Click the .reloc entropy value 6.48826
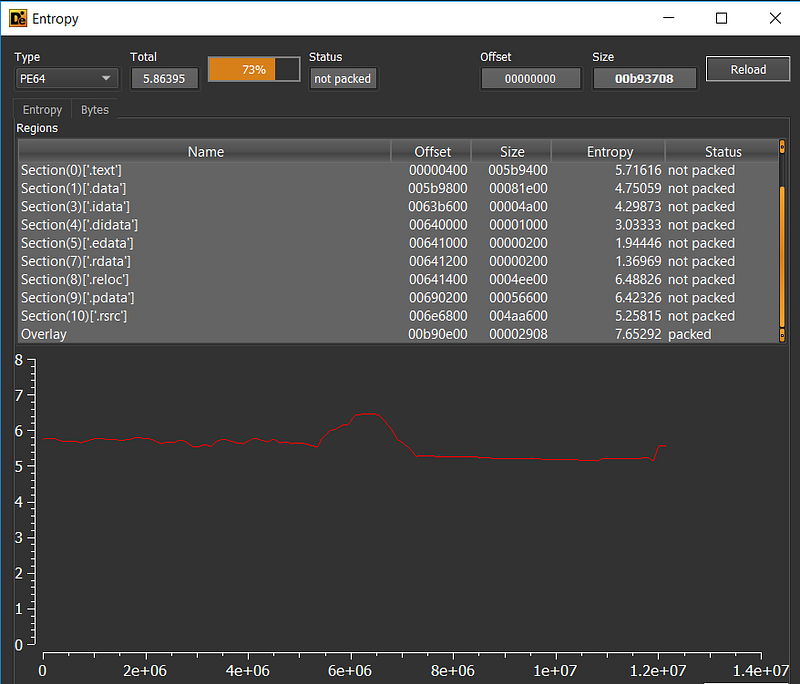 coord(638,280)
